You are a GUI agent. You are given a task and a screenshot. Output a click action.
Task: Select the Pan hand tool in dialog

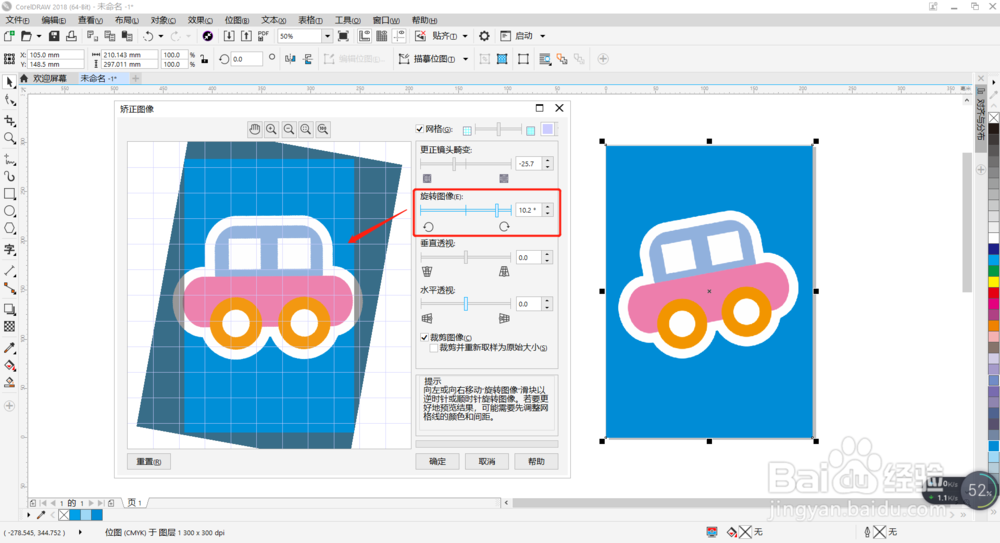pos(254,130)
